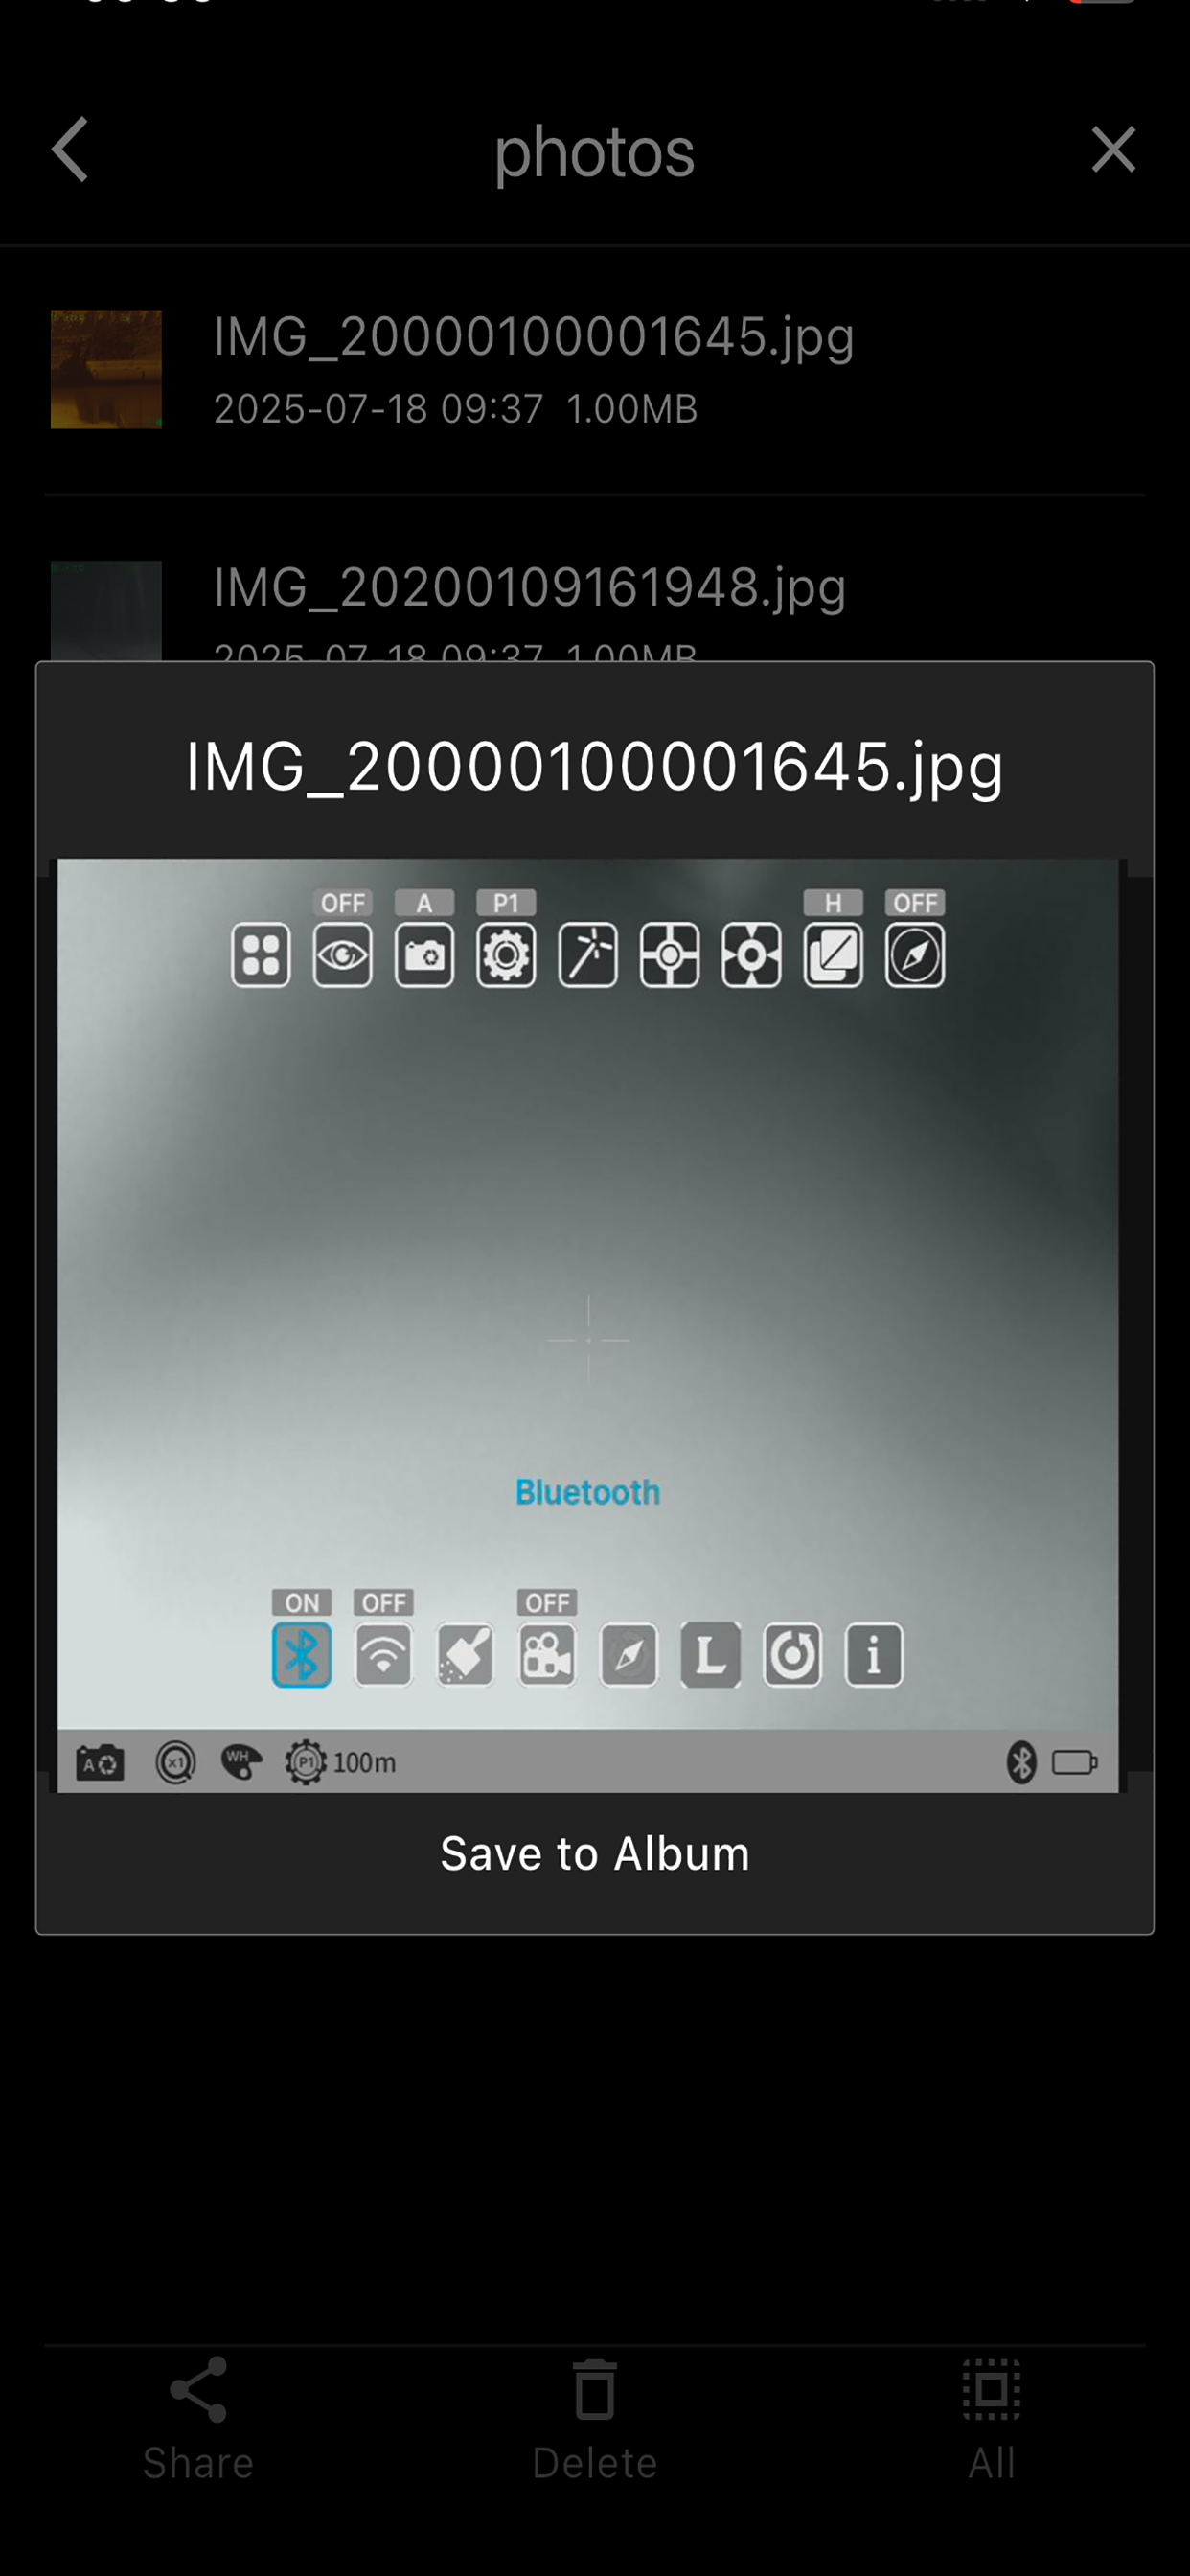Open IMG_20000100001645.jpg thumbnail in the list
Screen dimensions: 1190x2576
click(x=106, y=369)
